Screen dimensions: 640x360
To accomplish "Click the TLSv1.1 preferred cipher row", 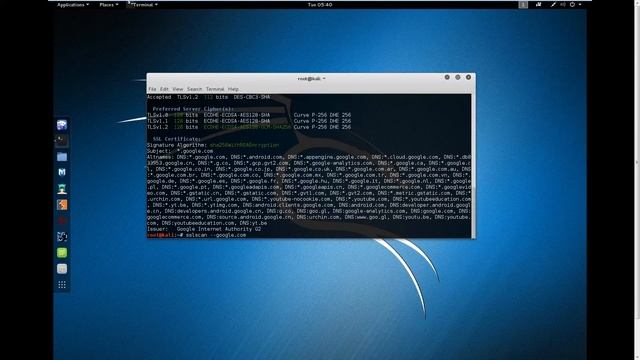I will pyautogui.click(x=249, y=121).
